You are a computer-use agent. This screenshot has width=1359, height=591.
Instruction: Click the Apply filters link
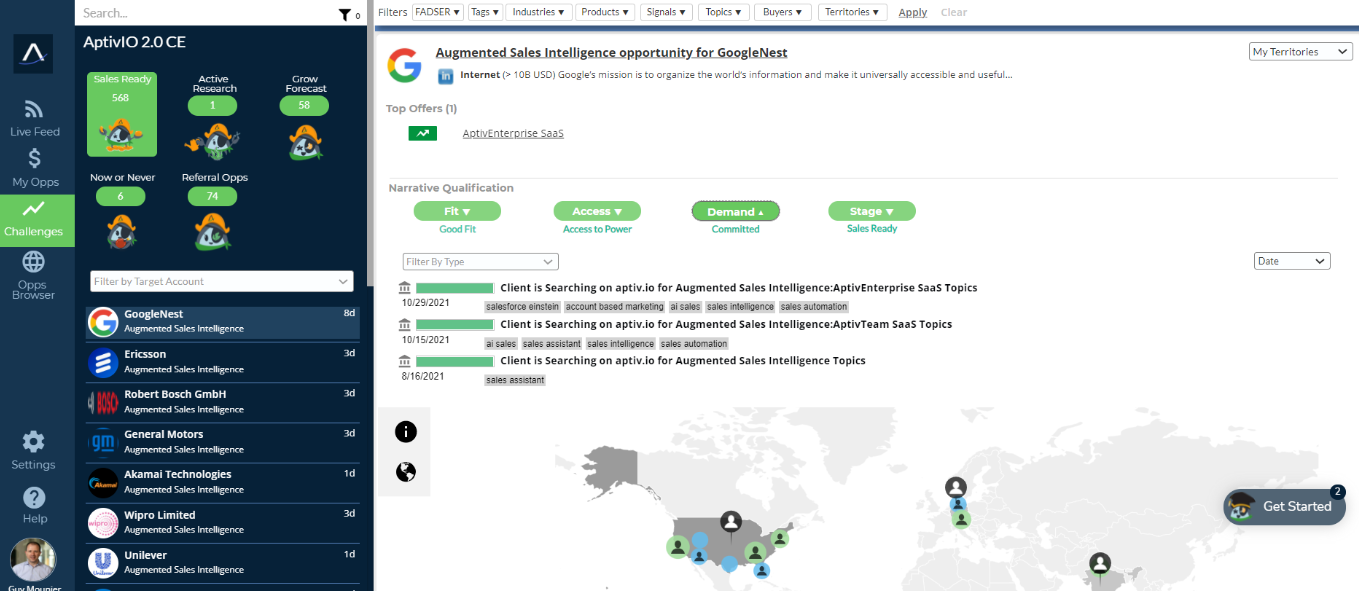pos(912,13)
